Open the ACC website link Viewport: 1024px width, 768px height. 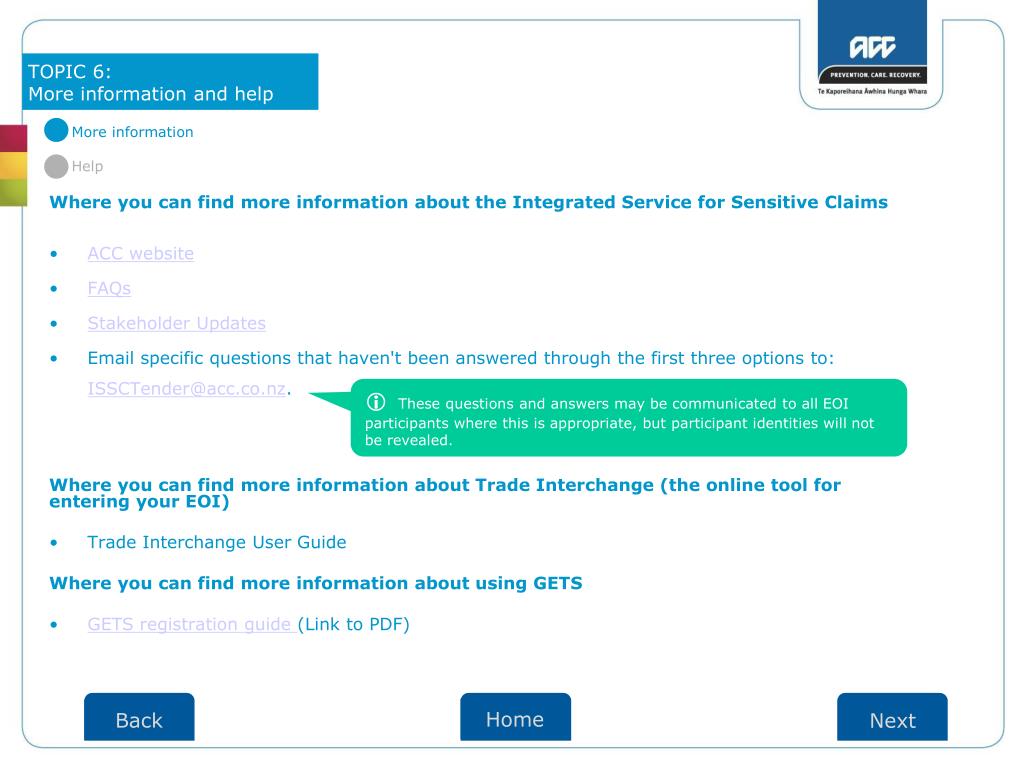point(140,253)
